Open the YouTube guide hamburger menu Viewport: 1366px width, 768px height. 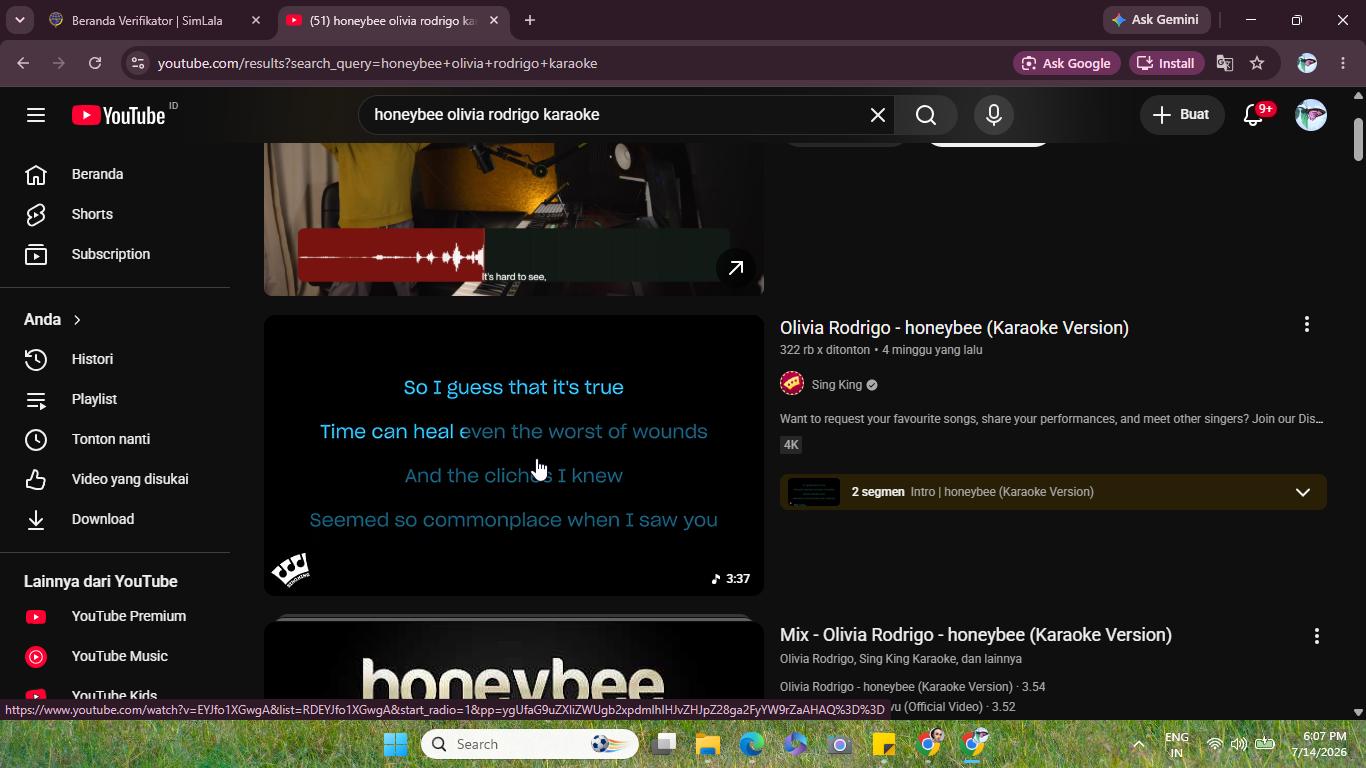coord(36,115)
